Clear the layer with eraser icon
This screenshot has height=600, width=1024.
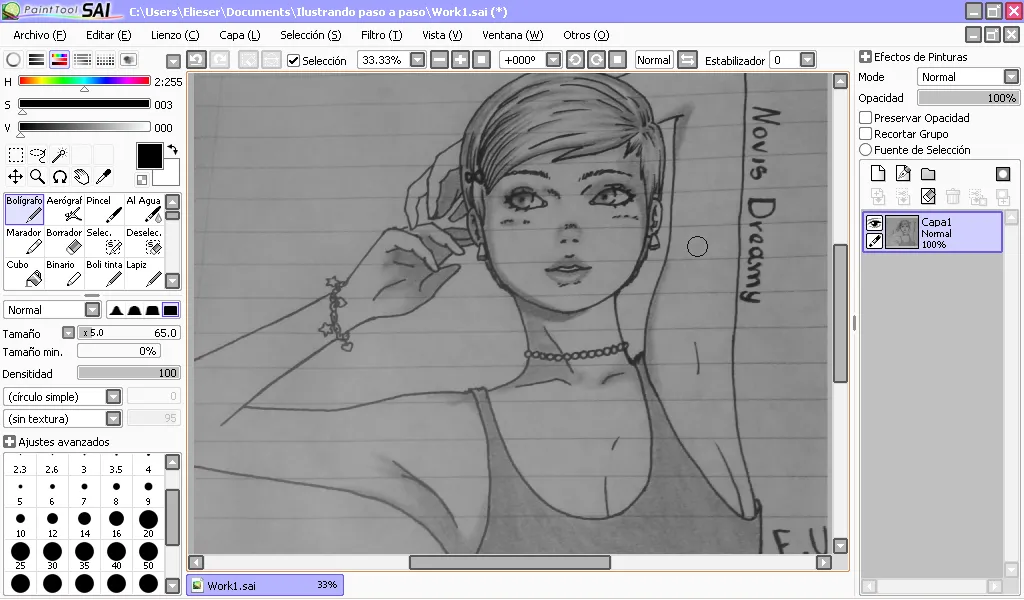tap(928, 196)
